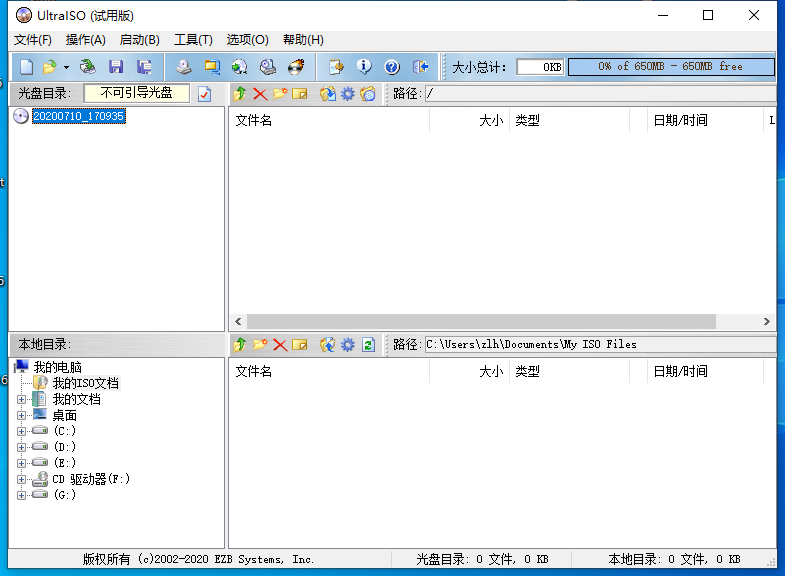The image size is (785, 576).
Task: Click the up-folder arrow in local pane toolbar
Action: [239, 344]
